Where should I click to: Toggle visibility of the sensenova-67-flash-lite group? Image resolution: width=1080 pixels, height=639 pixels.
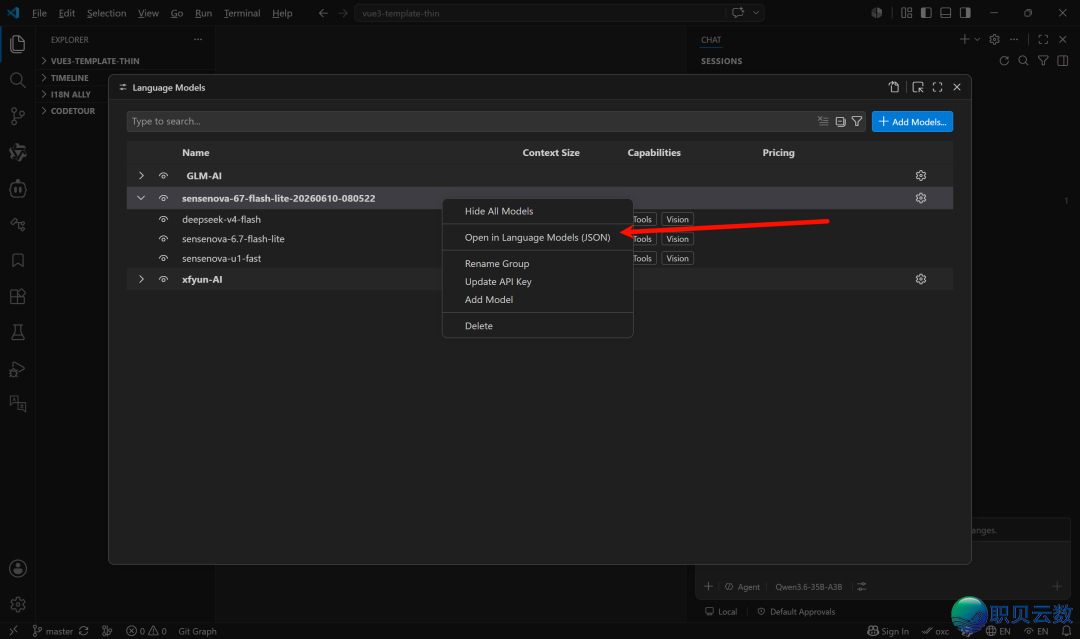click(163, 198)
